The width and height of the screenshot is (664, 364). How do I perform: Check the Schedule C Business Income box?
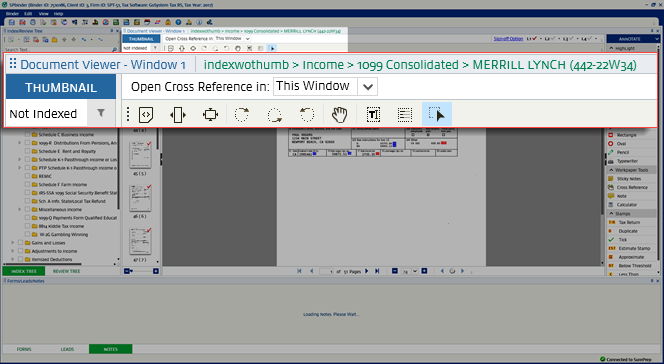pos(28,135)
